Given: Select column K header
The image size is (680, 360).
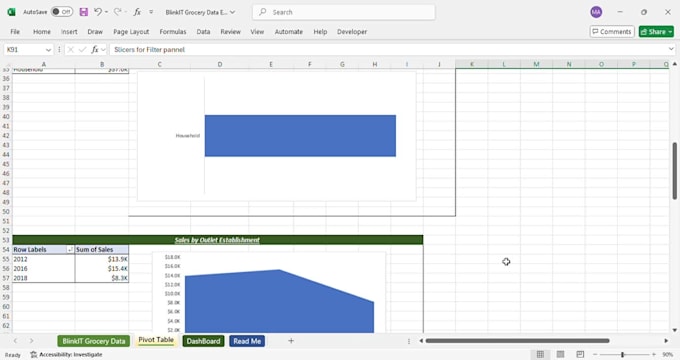Looking at the screenshot, I should (x=471, y=64).
